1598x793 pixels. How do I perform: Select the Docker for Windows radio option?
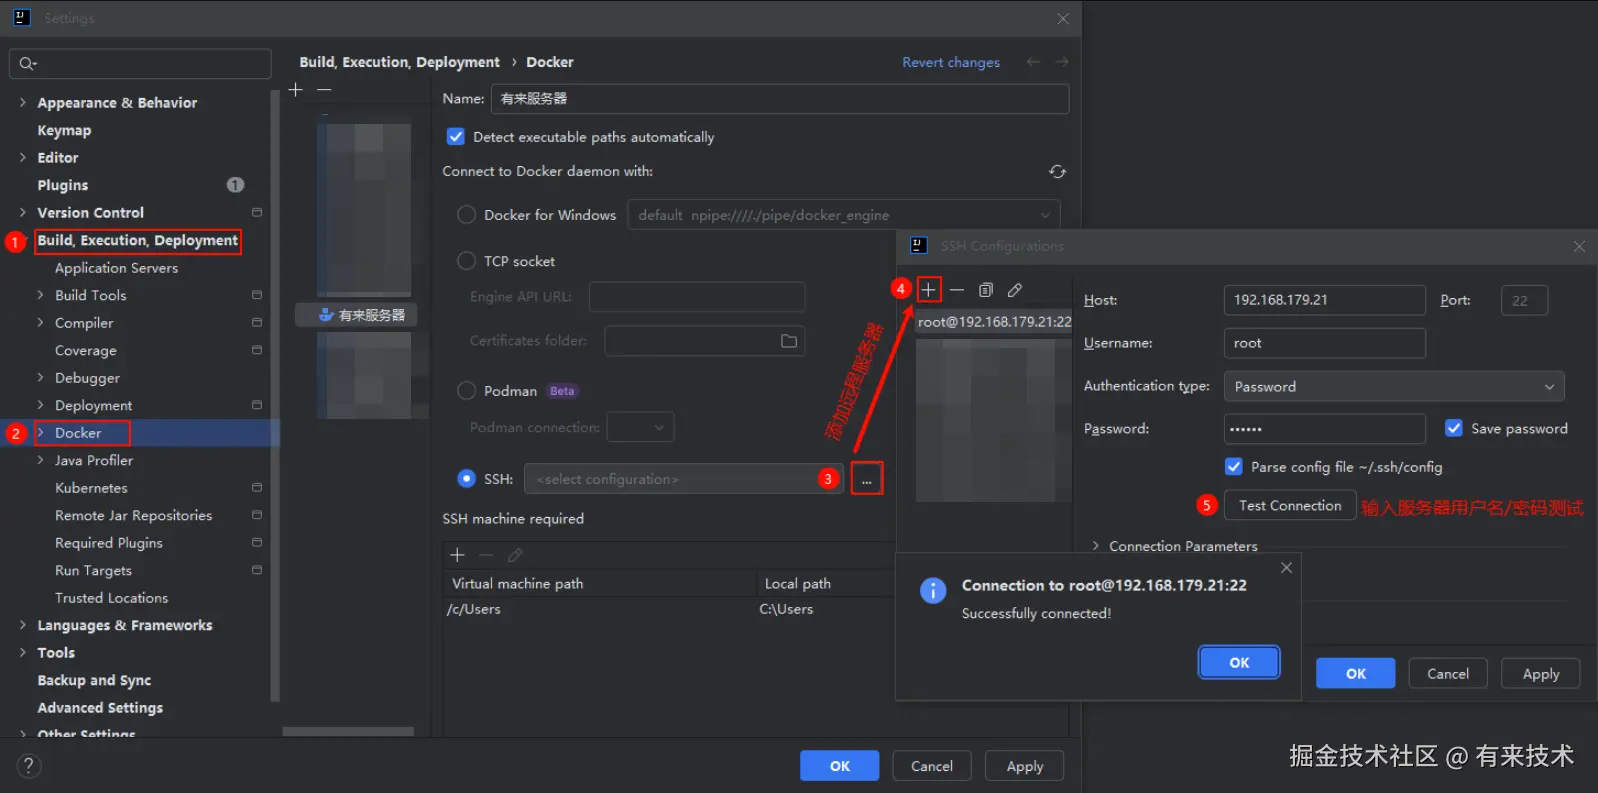pos(466,215)
